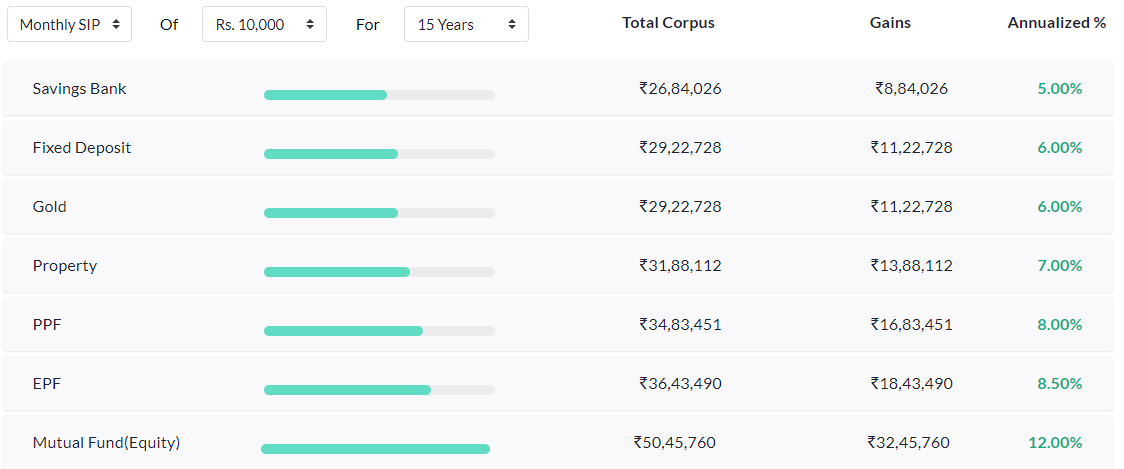Open the Monthly SIP dropdown

point(69,24)
